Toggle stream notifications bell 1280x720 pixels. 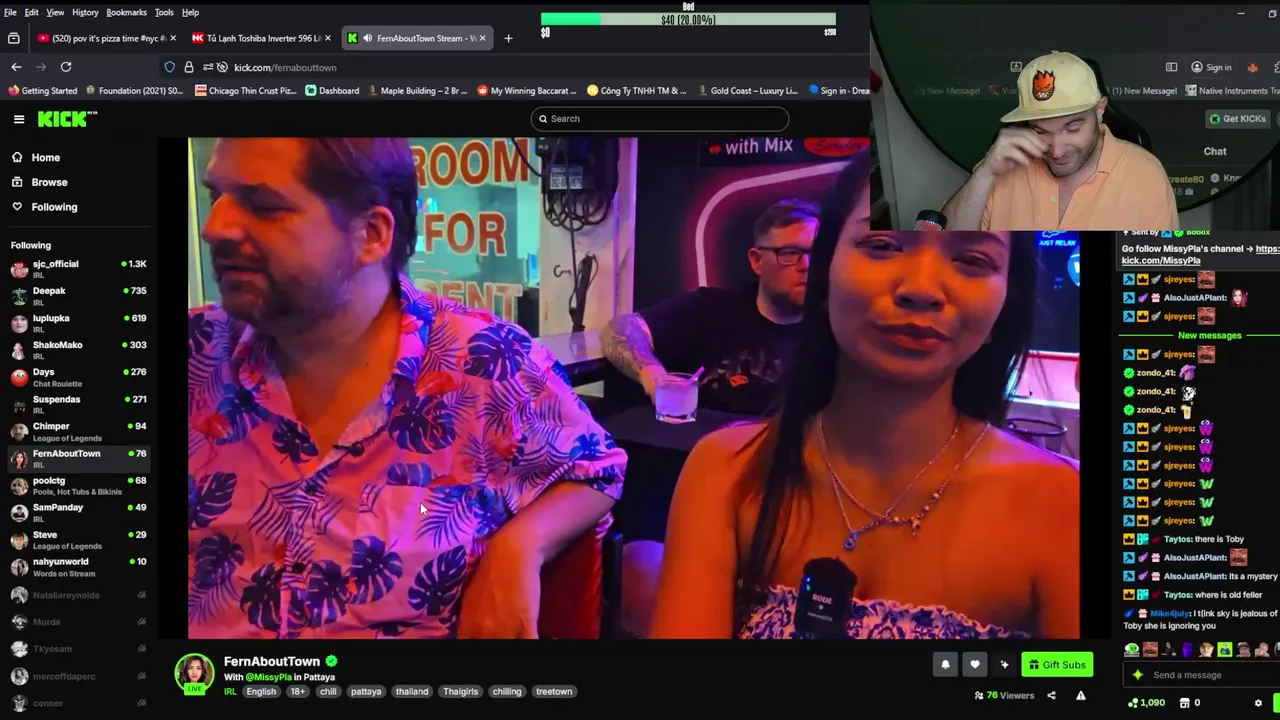pos(945,664)
